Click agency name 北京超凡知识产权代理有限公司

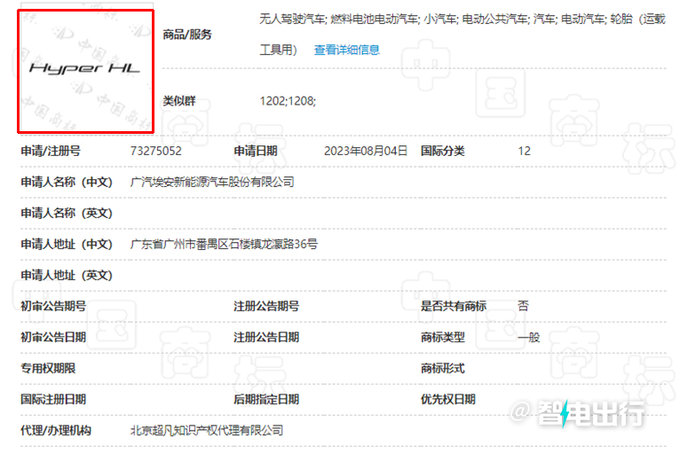[207, 430]
